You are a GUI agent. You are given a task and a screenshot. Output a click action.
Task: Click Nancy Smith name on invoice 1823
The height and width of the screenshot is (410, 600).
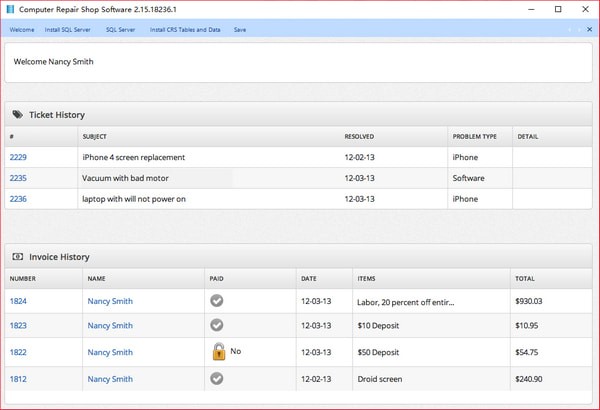pyautogui.click(x=110, y=326)
